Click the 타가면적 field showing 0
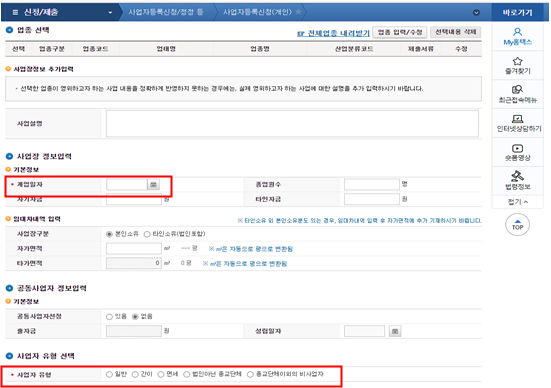The image size is (551, 388). (x=134, y=263)
